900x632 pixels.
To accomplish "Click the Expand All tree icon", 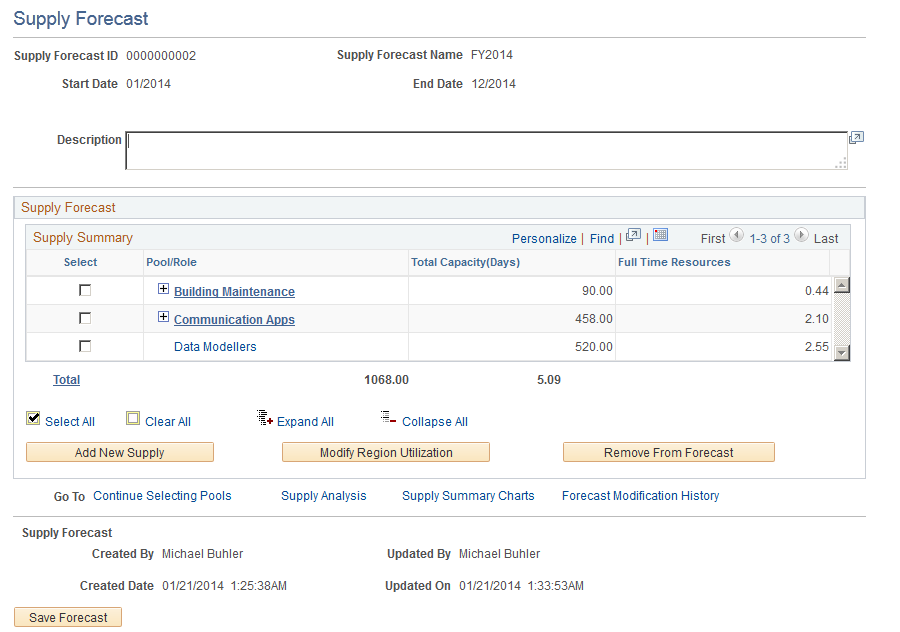I will coord(265,418).
